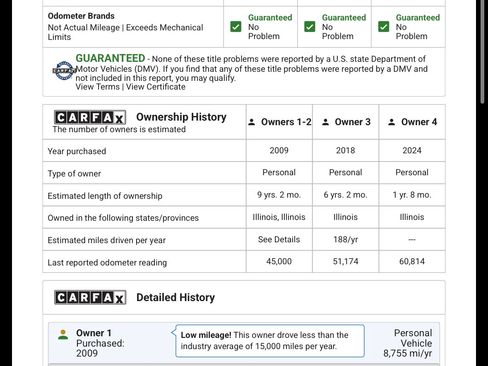Click year purchased value 2018
488x366 pixels.
click(345, 151)
